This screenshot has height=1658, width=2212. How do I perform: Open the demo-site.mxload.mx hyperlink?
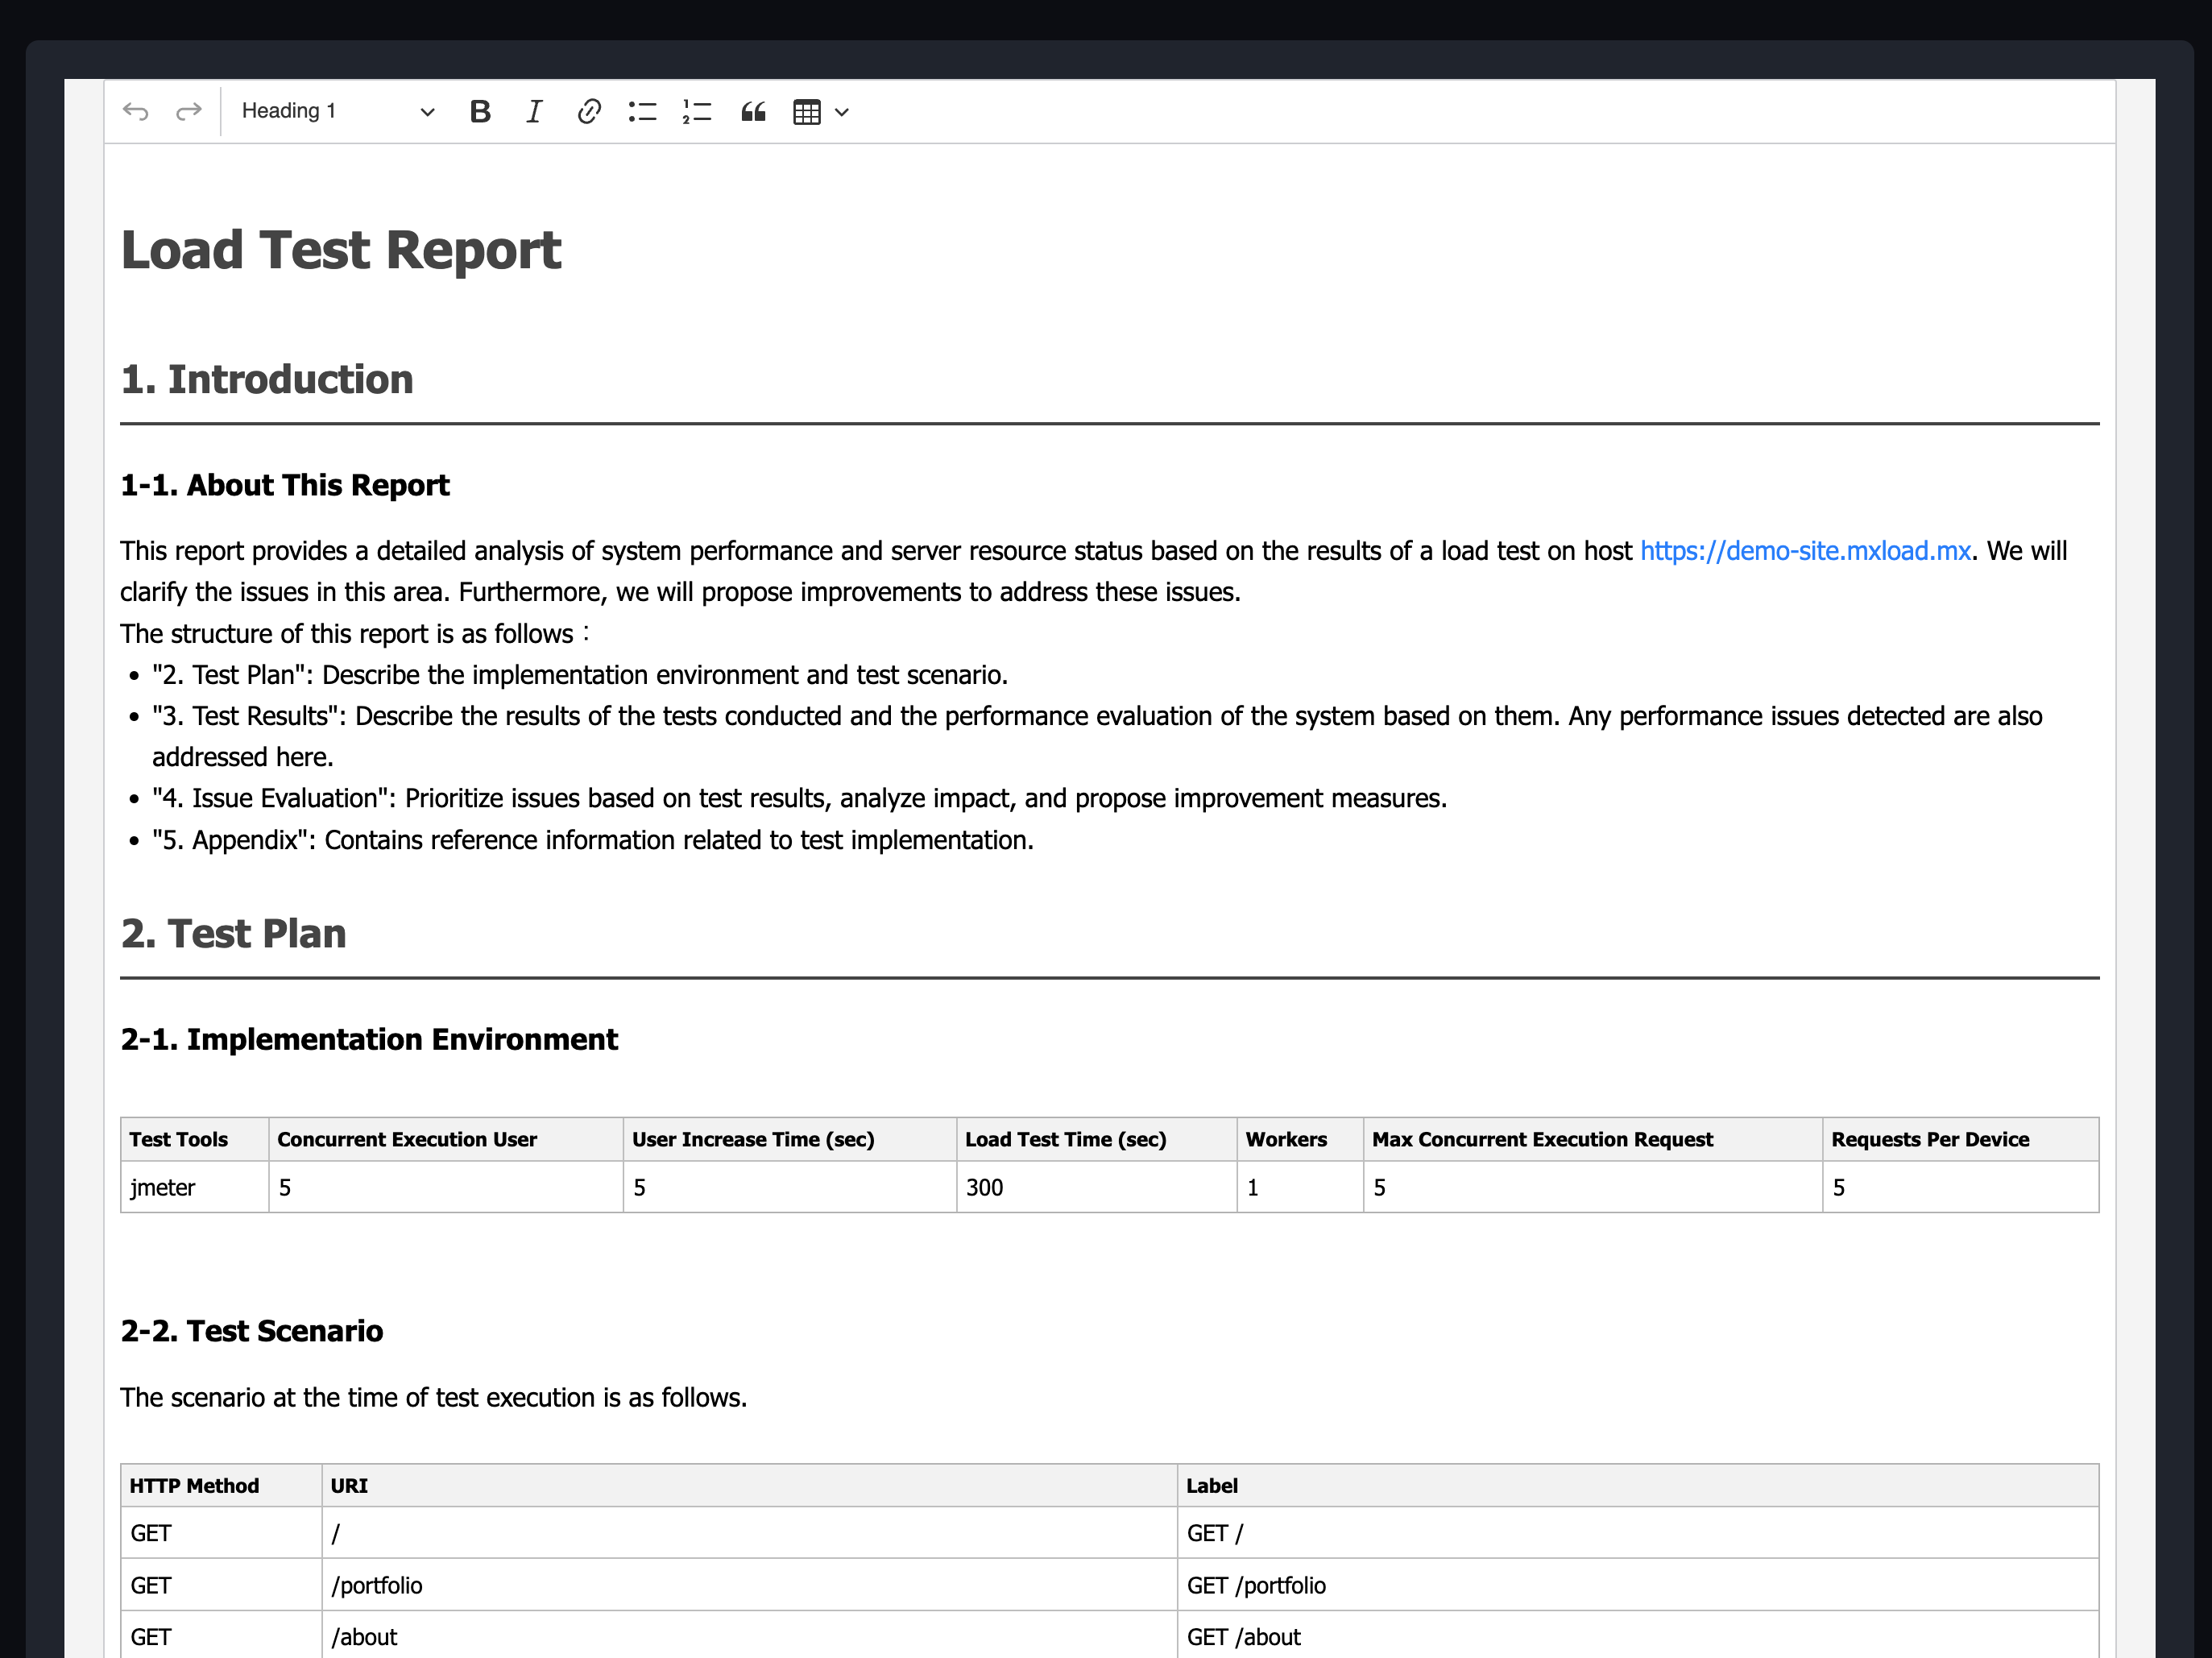coord(1804,551)
